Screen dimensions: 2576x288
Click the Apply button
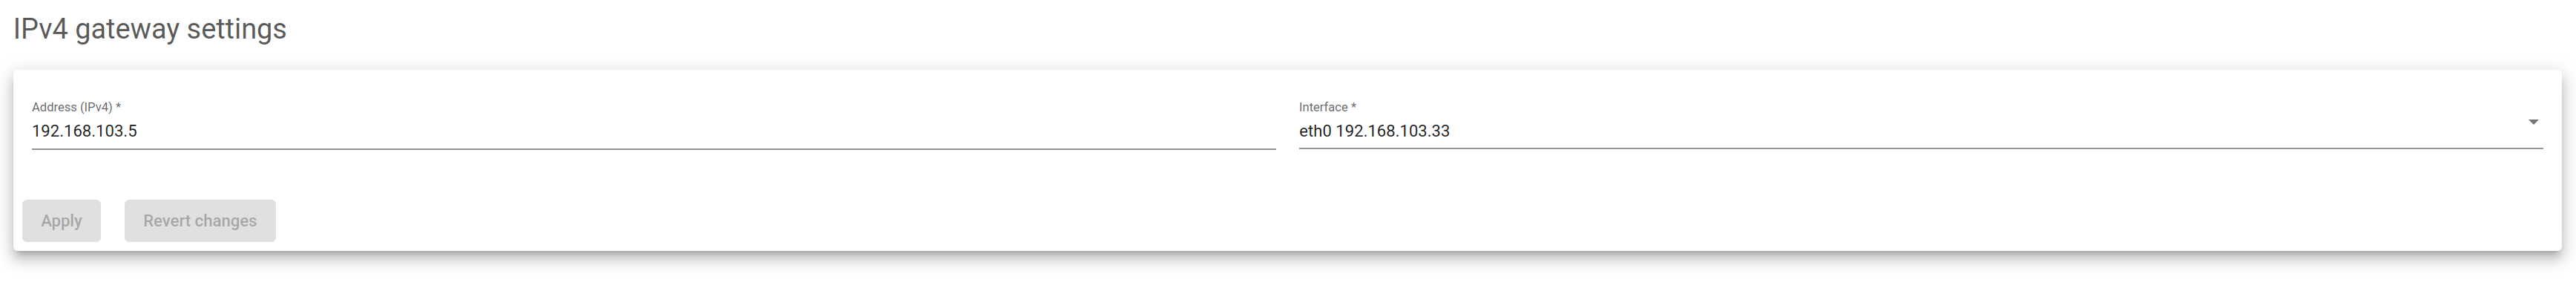tap(61, 220)
